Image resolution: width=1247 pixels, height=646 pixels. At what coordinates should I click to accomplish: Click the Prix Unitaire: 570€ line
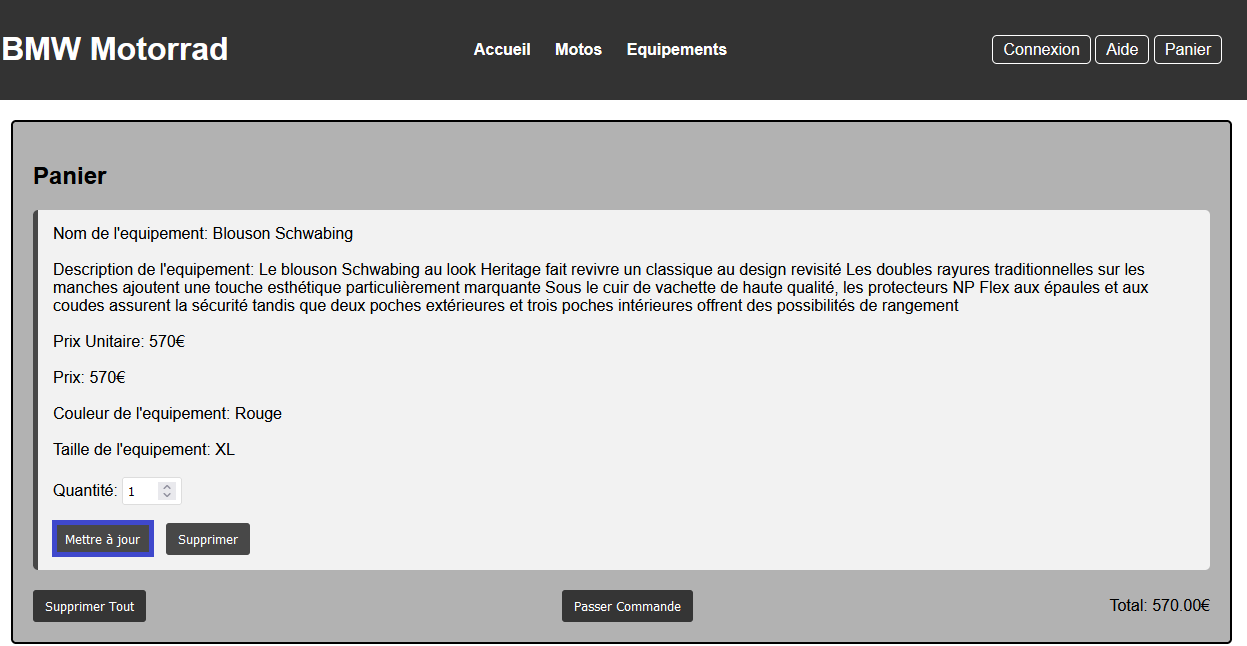click(119, 341)
